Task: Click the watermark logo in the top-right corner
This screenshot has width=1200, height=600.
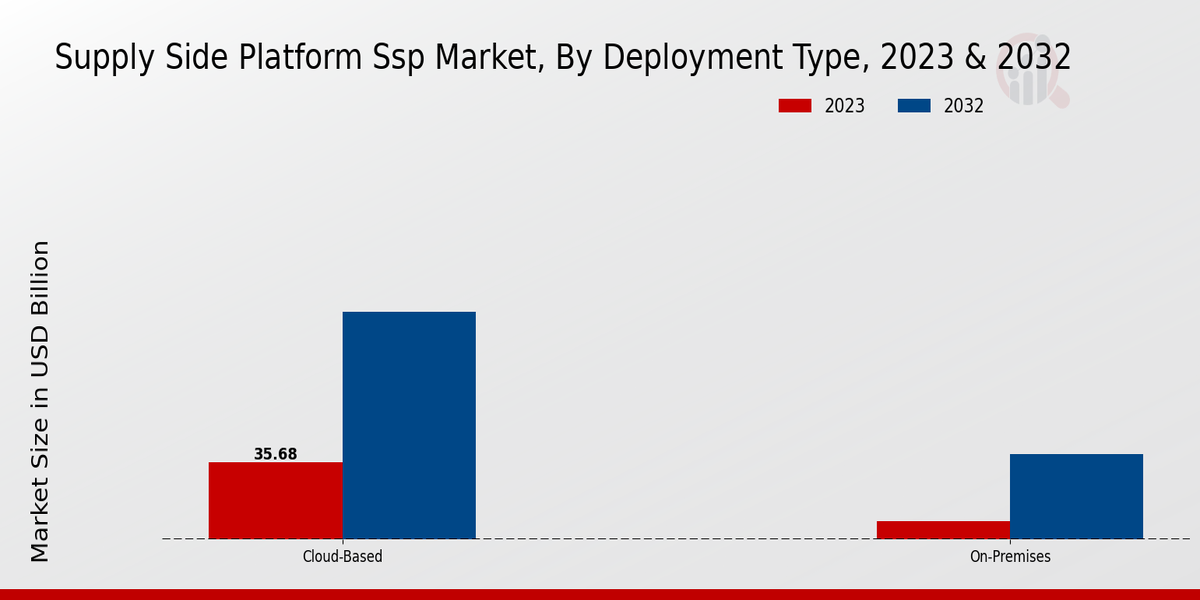Action: click(1037, 78)
